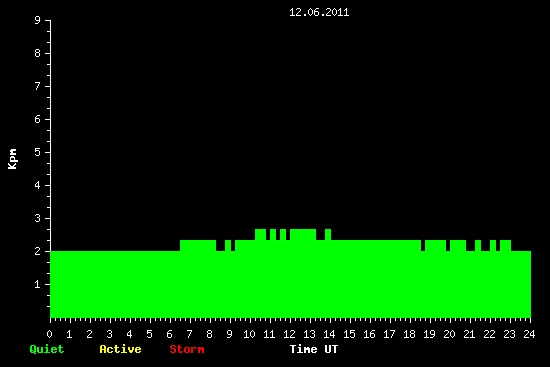The height and width of the screenshot is (367, 550).
Task: Click the Kpm vertical axis label
Action: [x=12, y=159]
